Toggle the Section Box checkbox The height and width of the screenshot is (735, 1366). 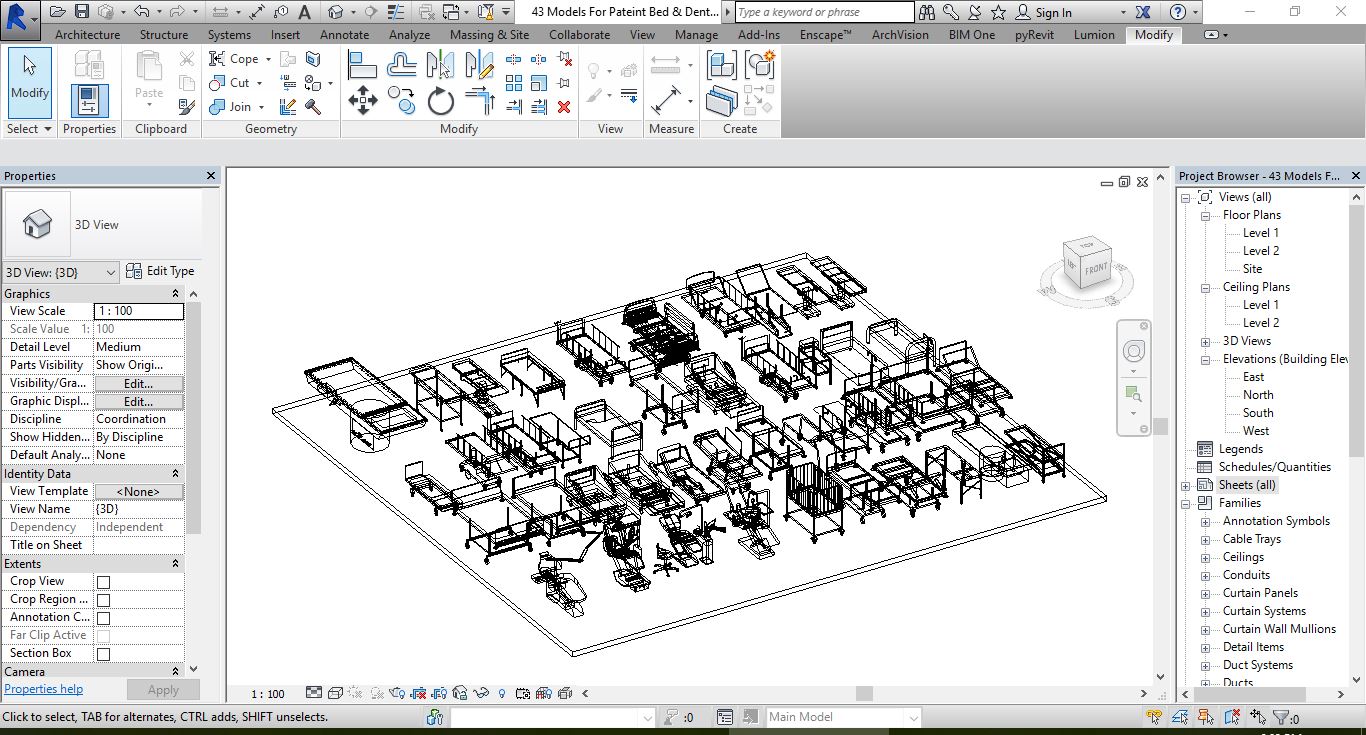pyautogui.click(x=103, y=654)
